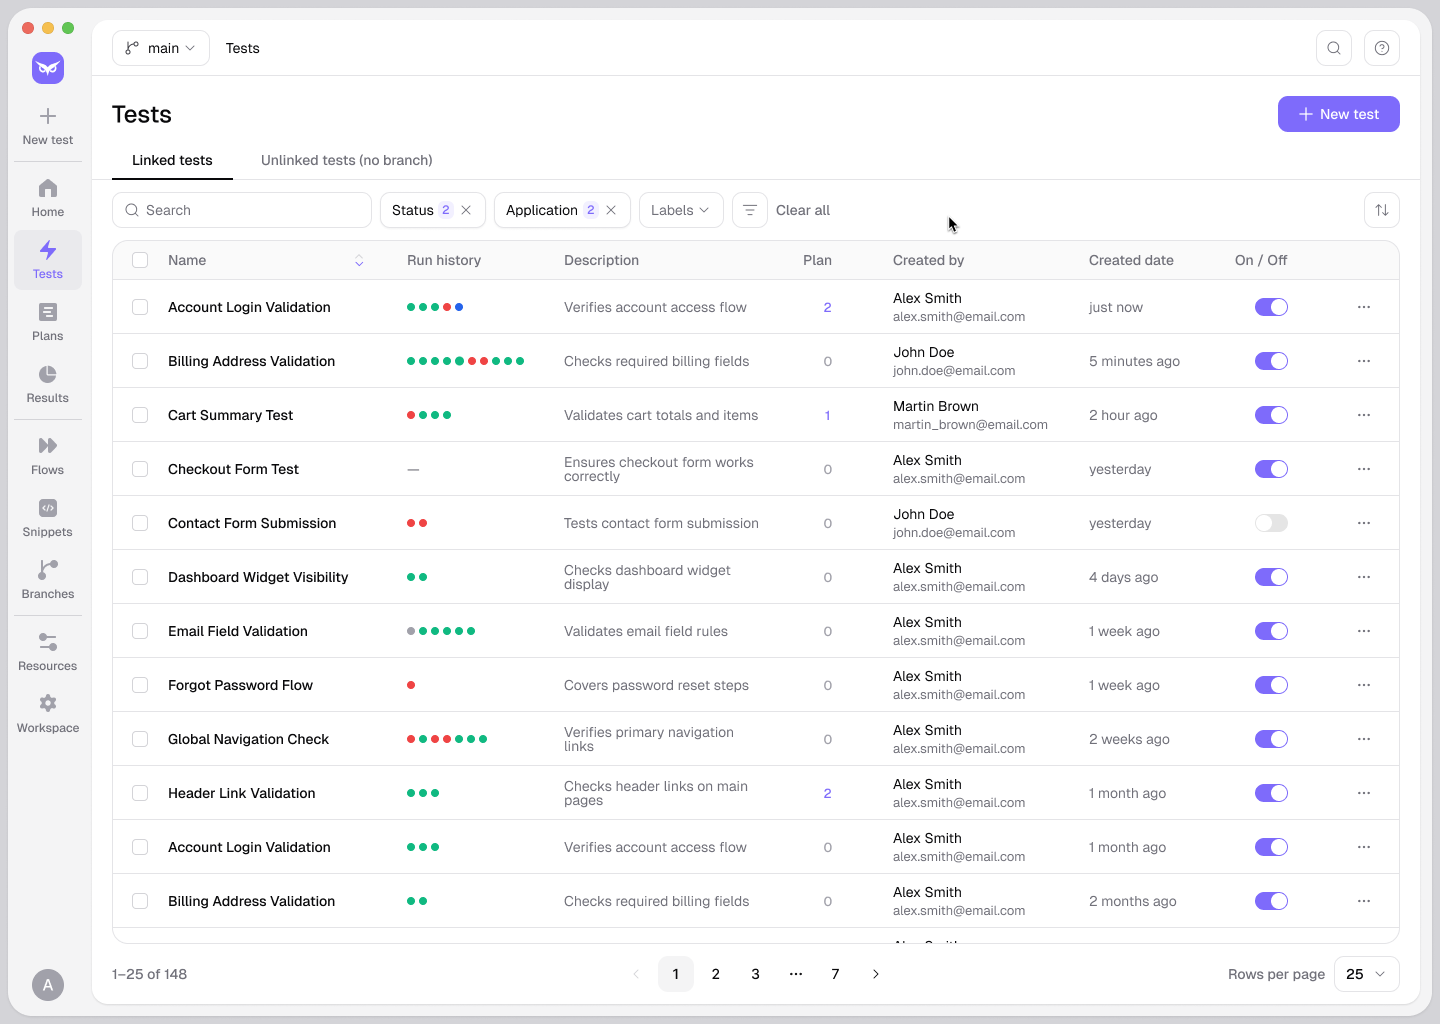Click the sort arrows button at right of filters
The width and height of the screenshot is (1440, 1024).
(1382, 210)
